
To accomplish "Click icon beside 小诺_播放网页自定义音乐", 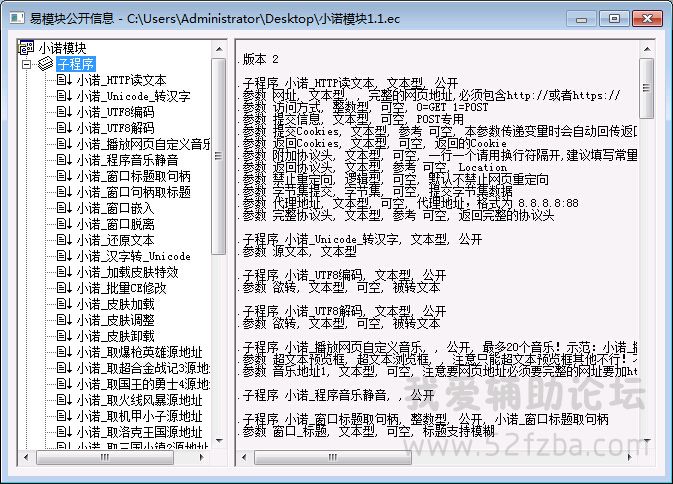I will point(64,144).
